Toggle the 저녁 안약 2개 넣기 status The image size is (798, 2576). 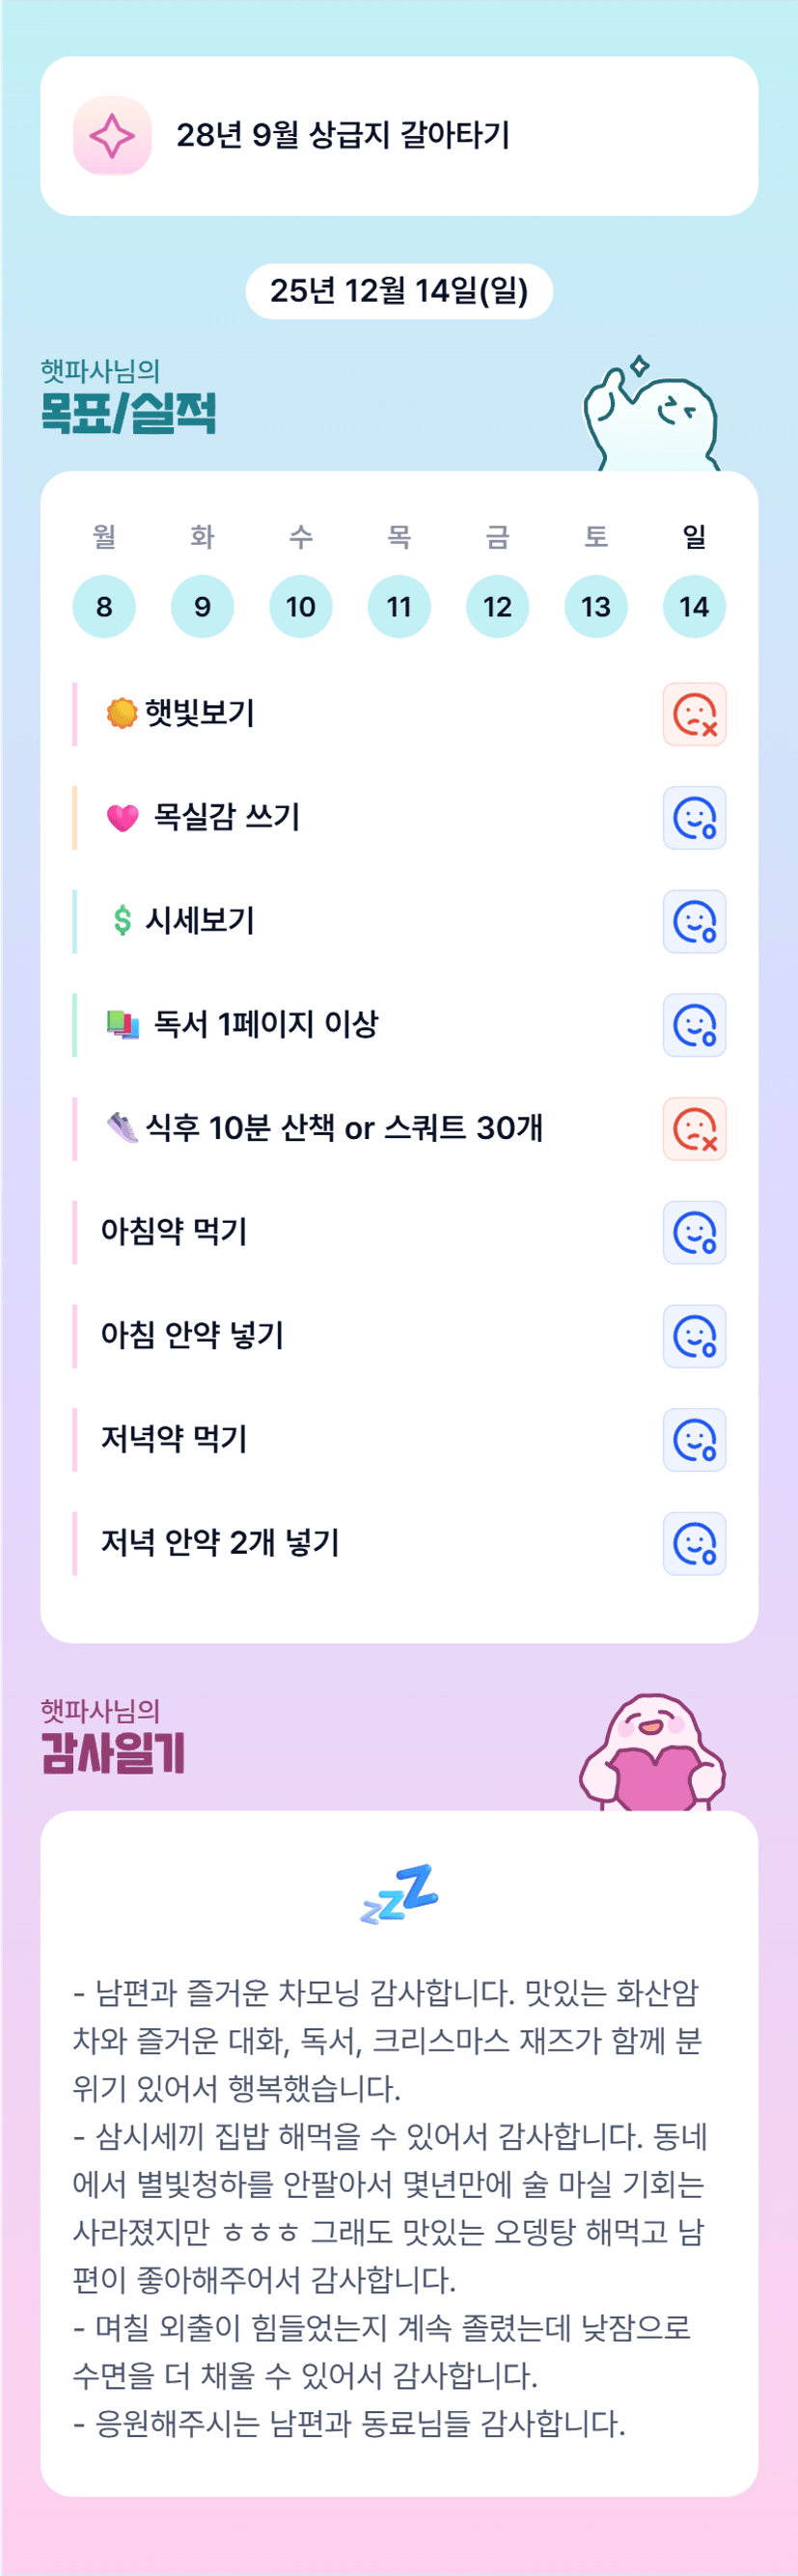coord(694,1543)
